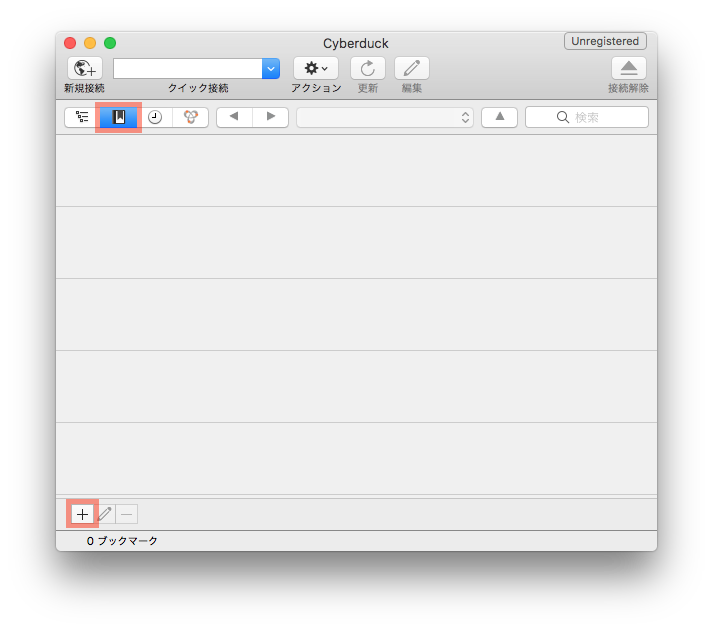Go forward with right arrow button
713x631 pixels.
271,117
